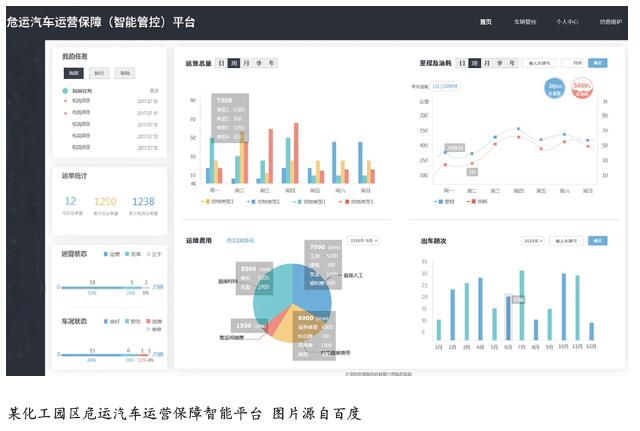Open 个人中心 from top navigation
The image size is (640, 431).
567,21
